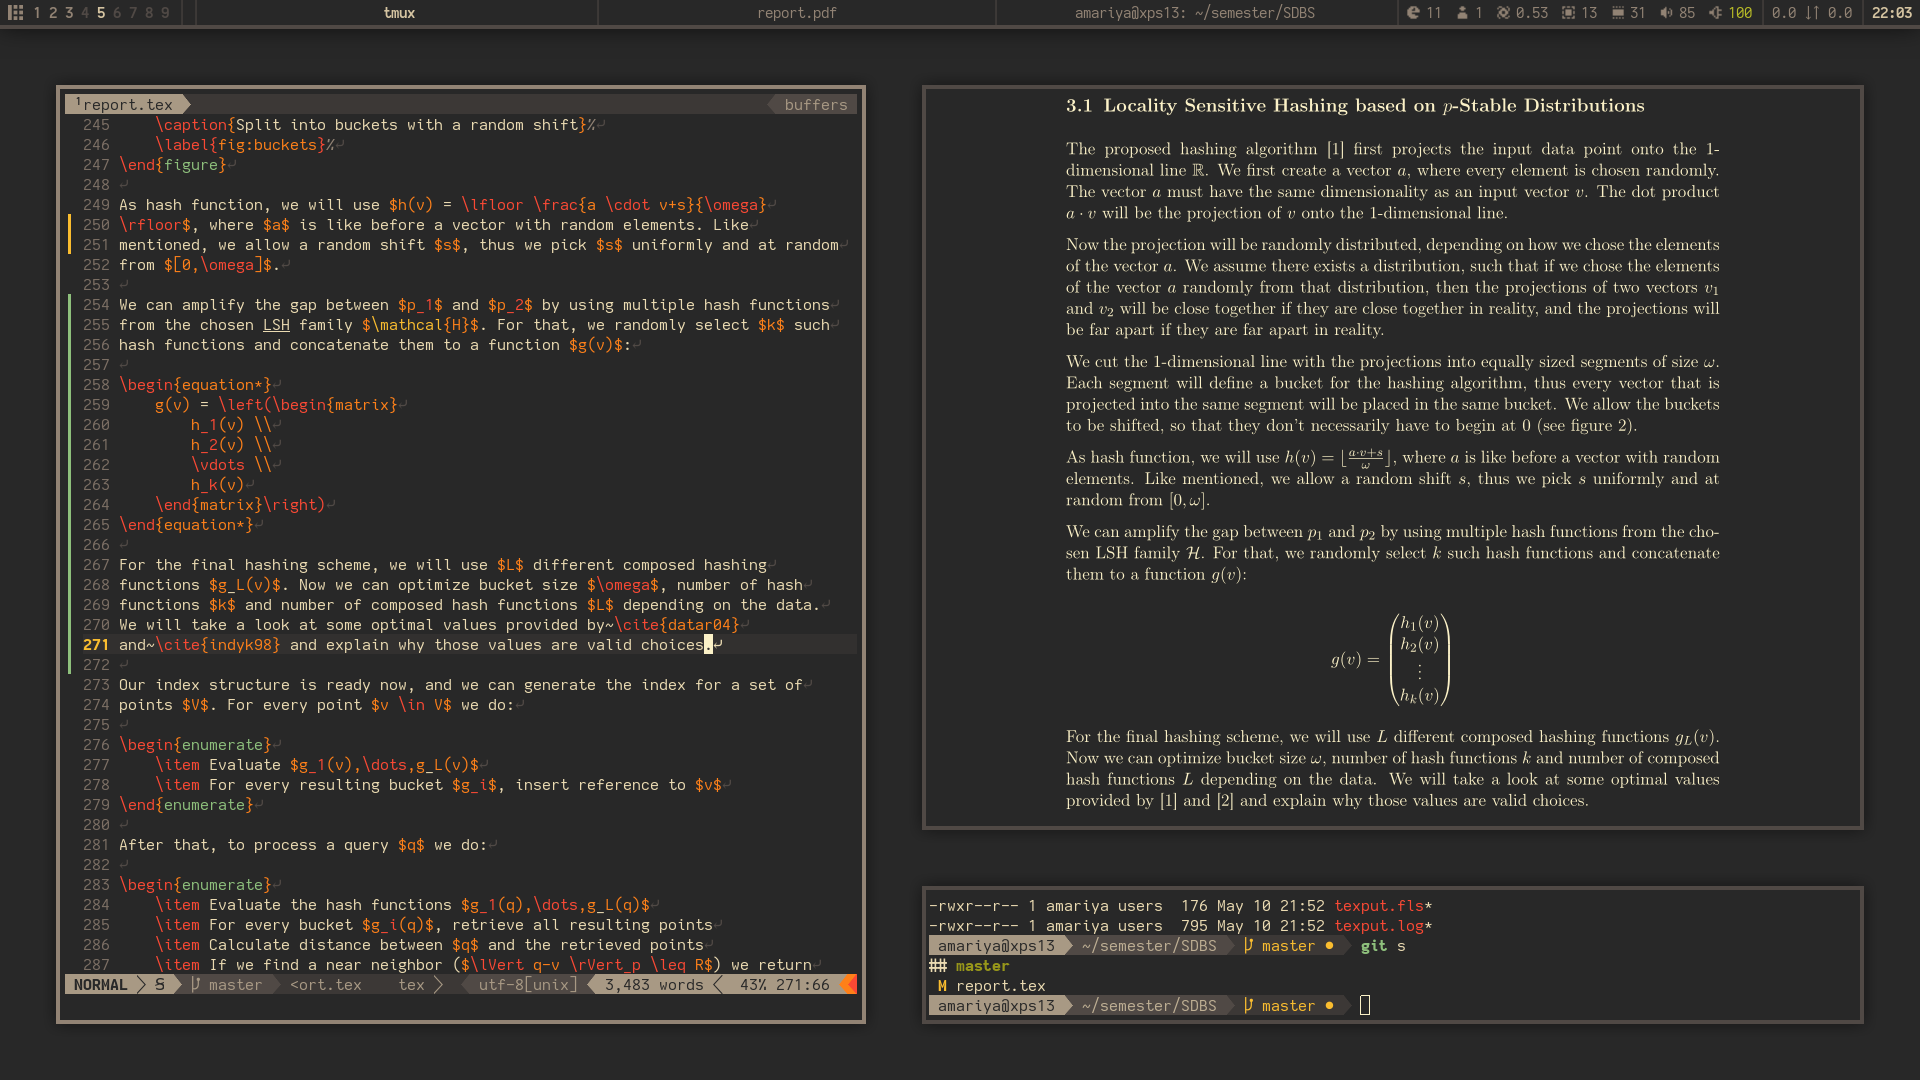Click the network up/down arrows icon

[1812, 13]
